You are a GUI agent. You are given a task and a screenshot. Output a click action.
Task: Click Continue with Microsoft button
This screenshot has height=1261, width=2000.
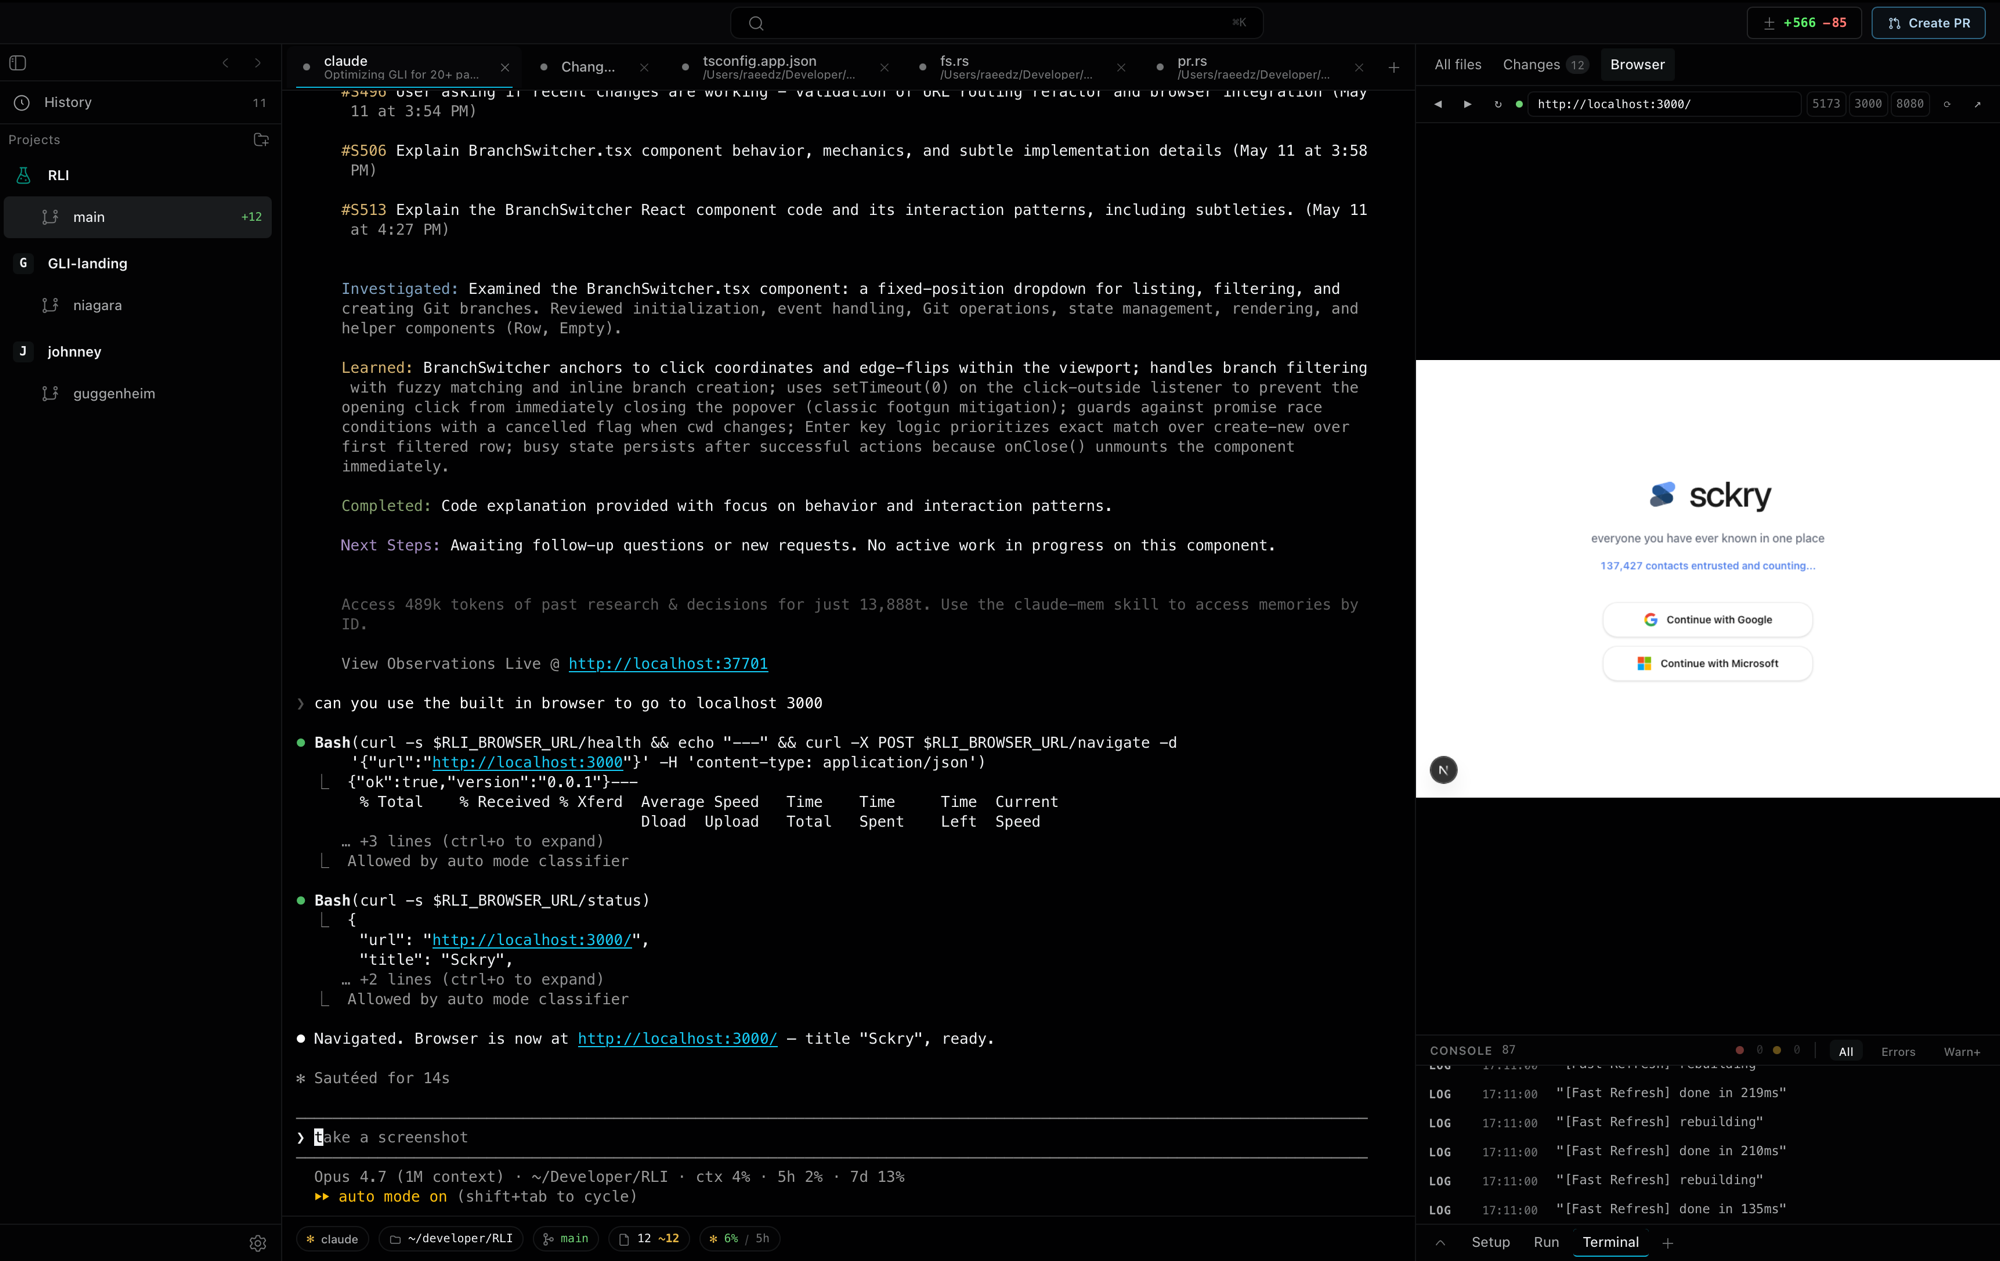1707,664
